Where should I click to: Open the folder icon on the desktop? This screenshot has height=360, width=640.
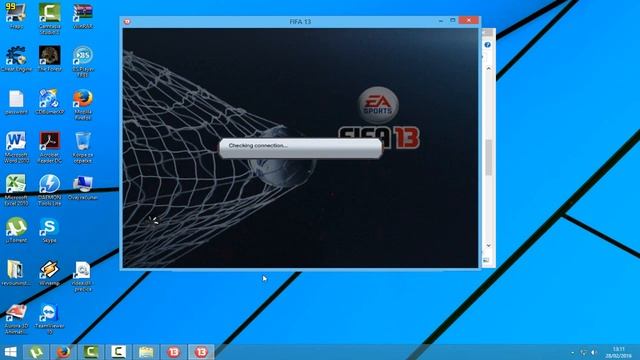coord(16,273)
